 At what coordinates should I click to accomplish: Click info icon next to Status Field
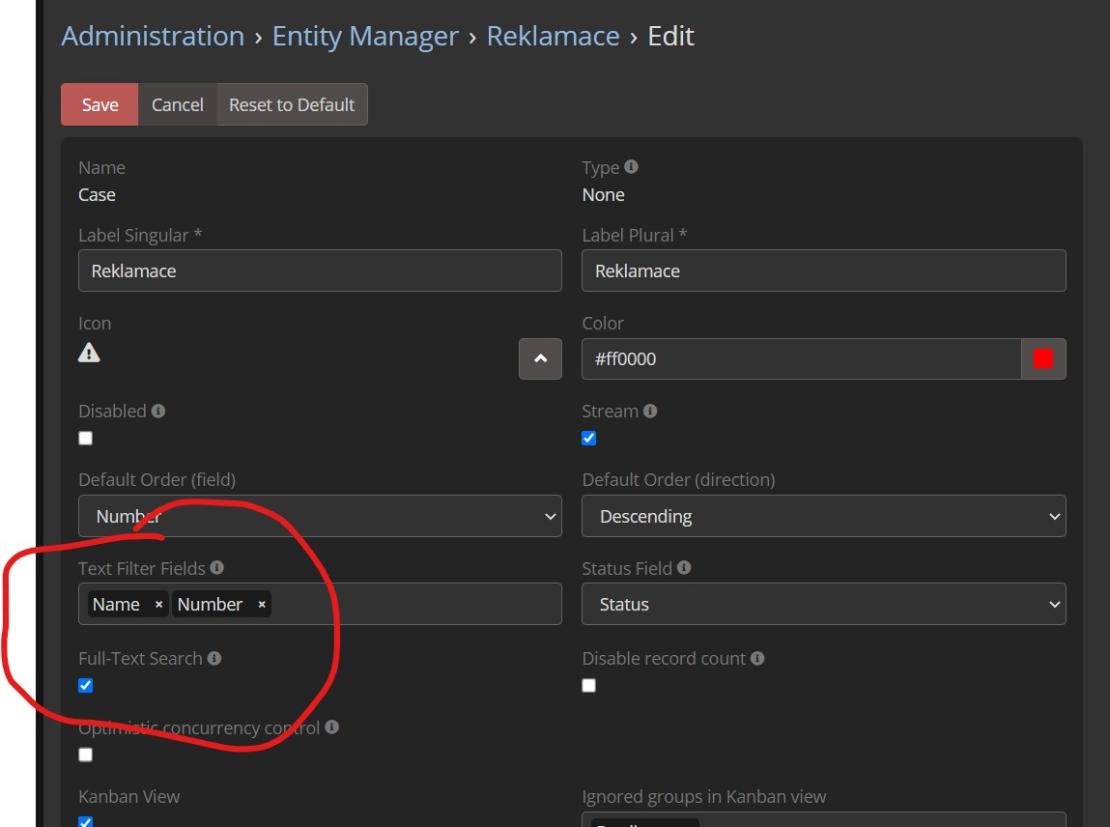[685, 569]
